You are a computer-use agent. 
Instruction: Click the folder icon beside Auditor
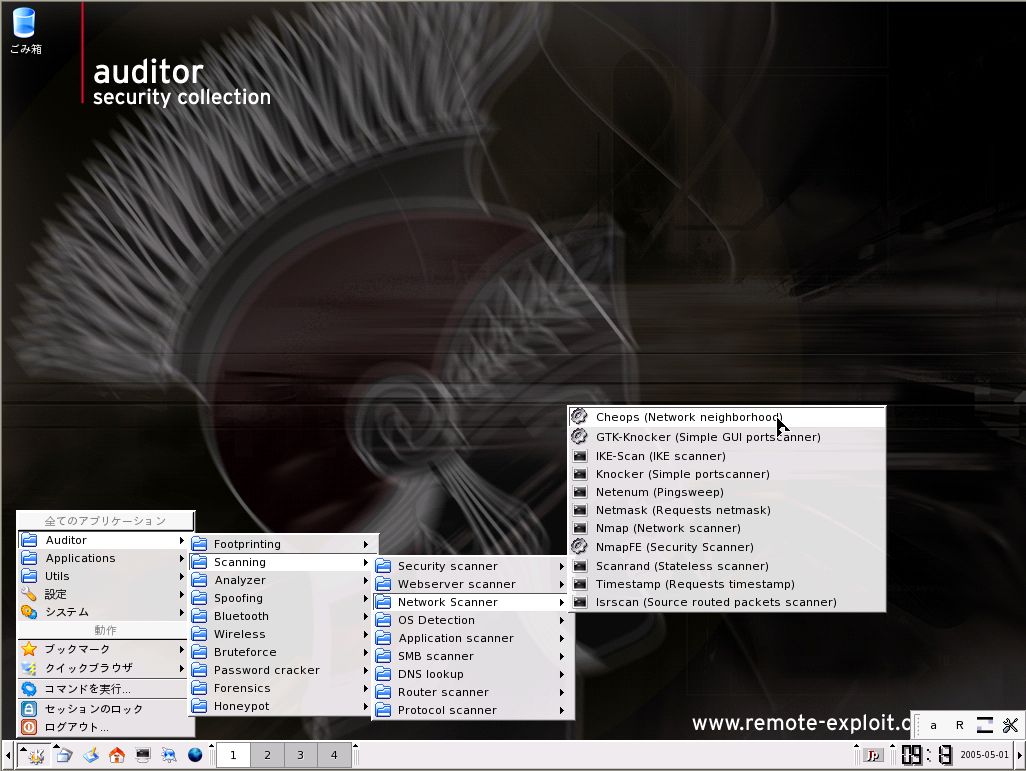(29, 540)
